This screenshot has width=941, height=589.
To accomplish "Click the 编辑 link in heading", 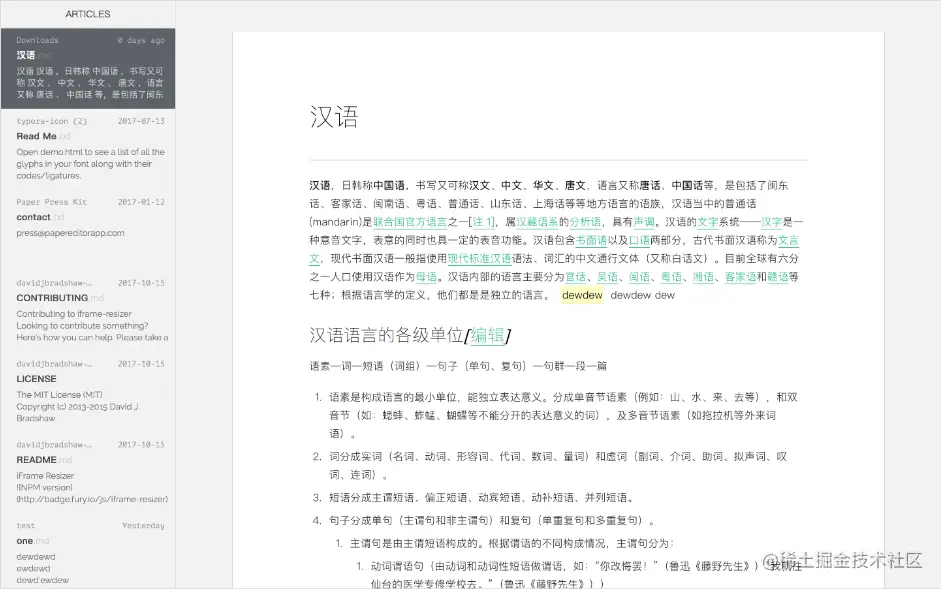I will pyautogui.click(x=487, y=335).
